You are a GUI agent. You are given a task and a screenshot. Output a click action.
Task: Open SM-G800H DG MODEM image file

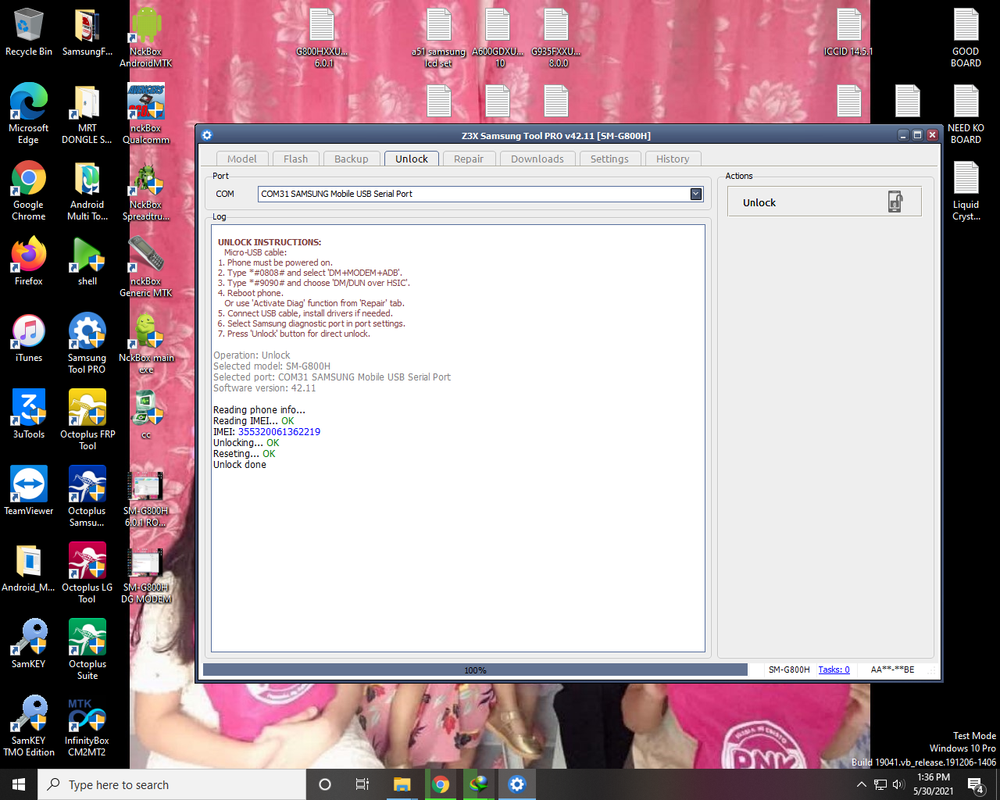tap(145, 574)
